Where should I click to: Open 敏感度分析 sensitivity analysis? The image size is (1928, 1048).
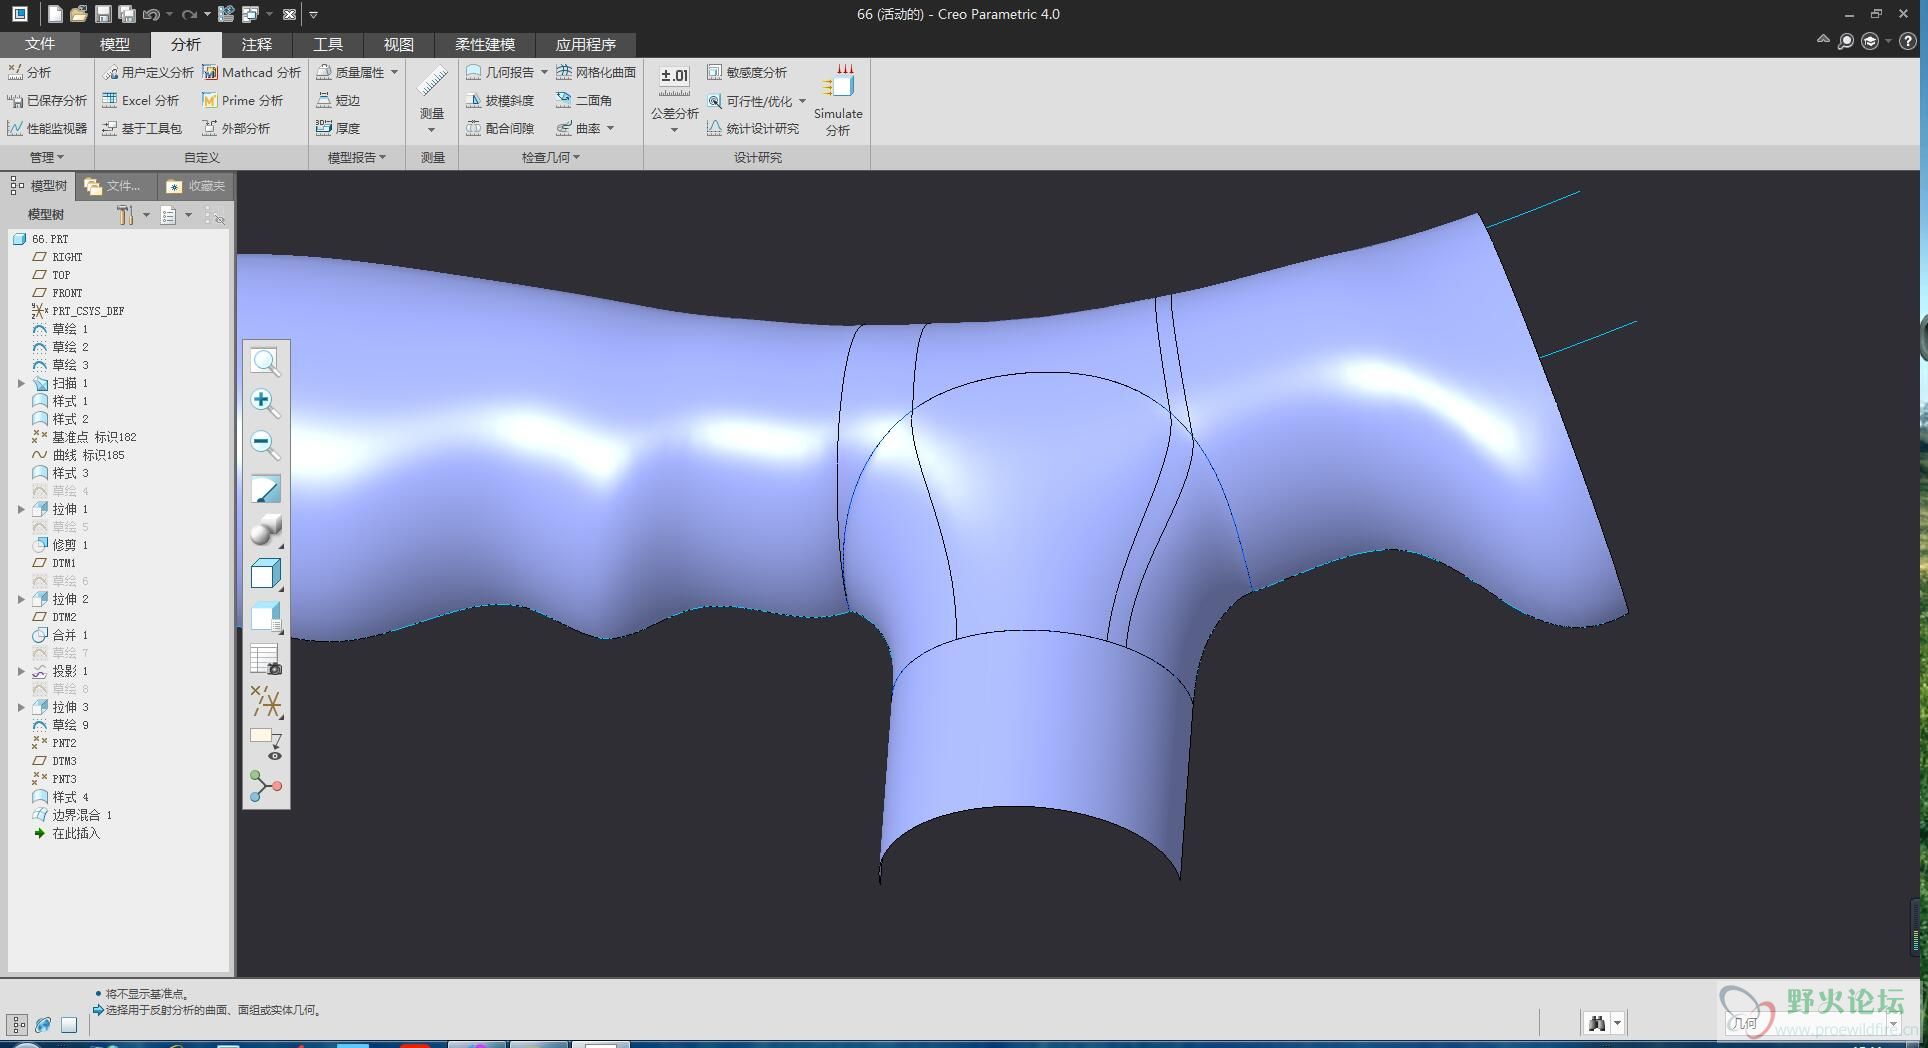click(x=747, y=72)
